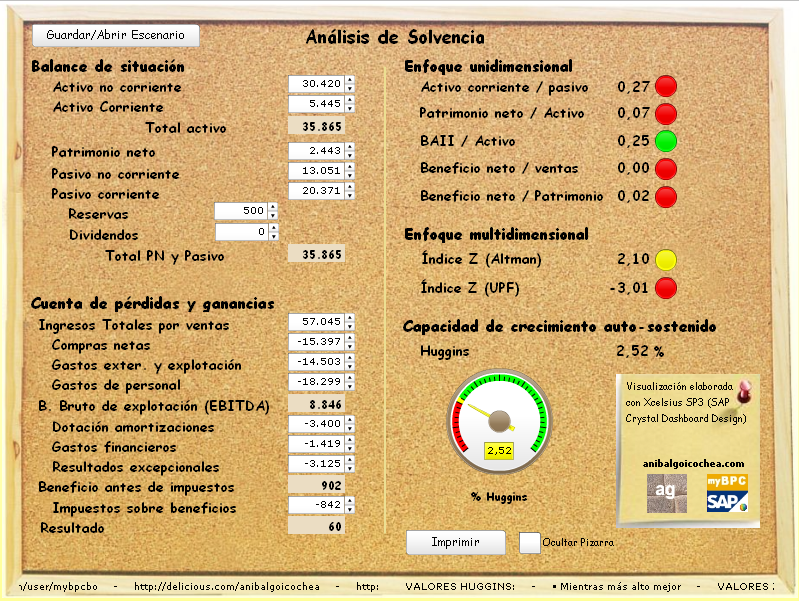799x601 pixels.
Task: Click the stepper arrows for Gastos de personal
Action: pos(350,382)
